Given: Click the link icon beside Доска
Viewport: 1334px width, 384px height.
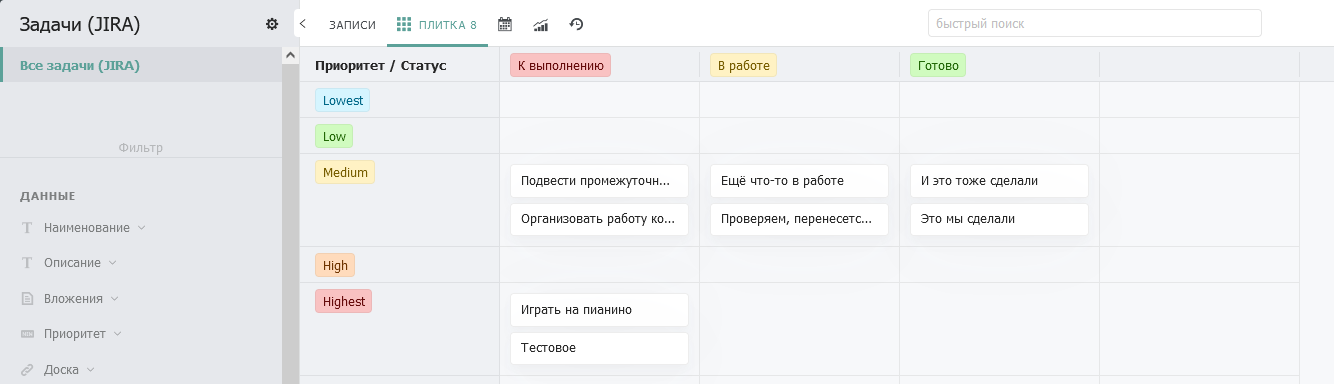Looking at the screenshot, I should click(x=27, y=369).
